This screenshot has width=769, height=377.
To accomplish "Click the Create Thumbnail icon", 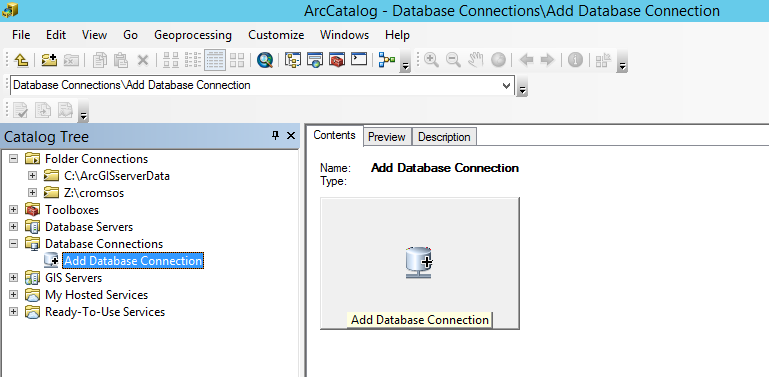I will 603,60.
